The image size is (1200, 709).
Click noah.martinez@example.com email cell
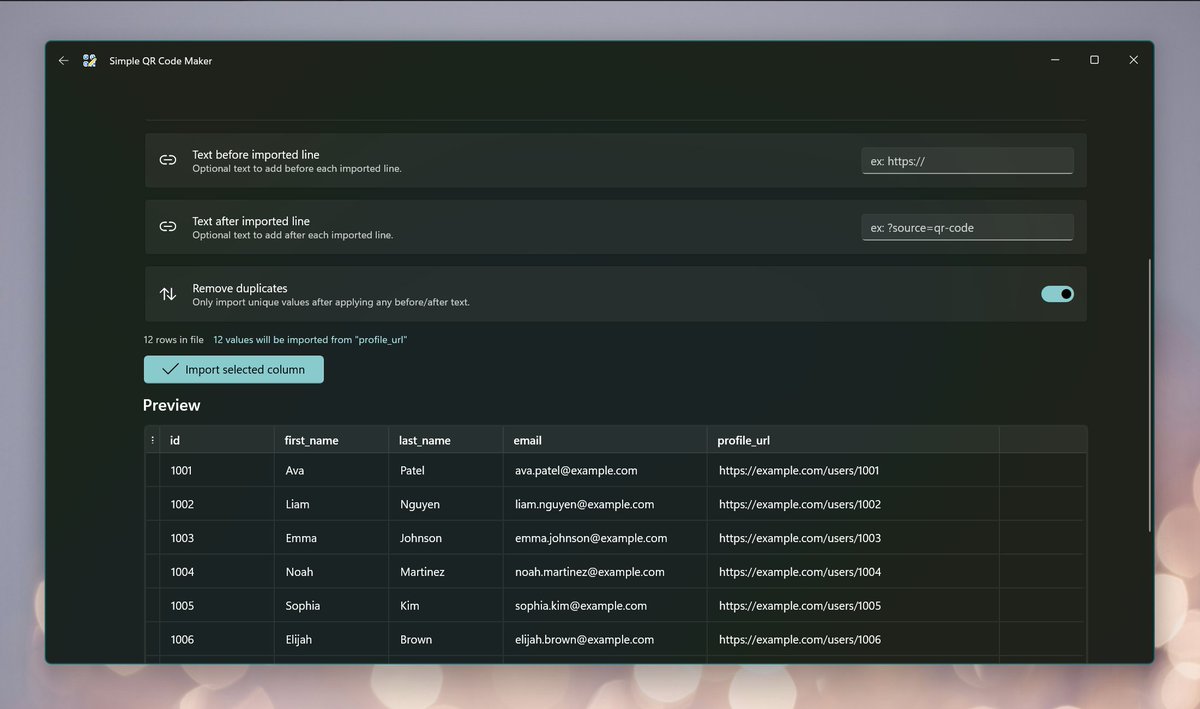tap(605, 572)
